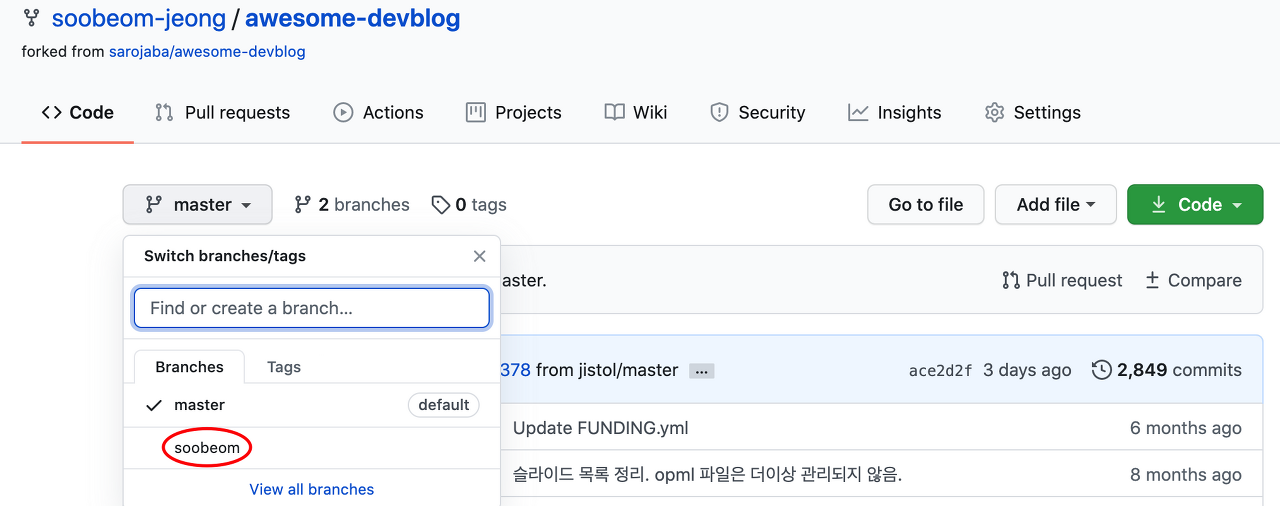Expand the green Code download dropdown
Screen dimensions: 1280x506
[x=1195, y=204]
